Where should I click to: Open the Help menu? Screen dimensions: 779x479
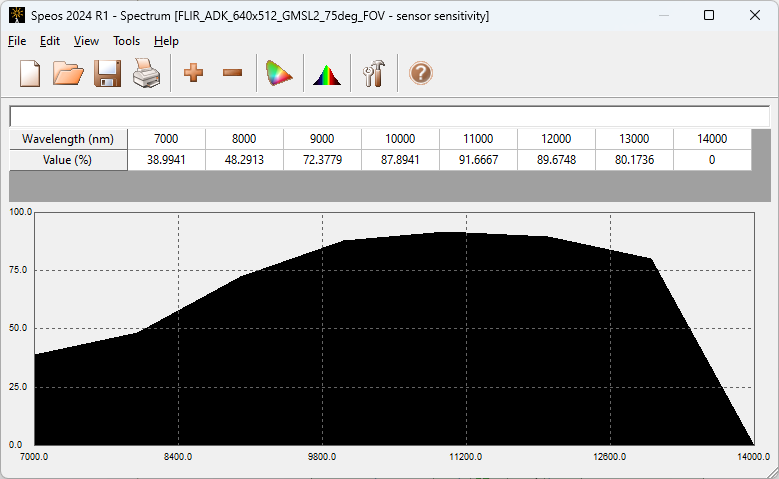166,41
